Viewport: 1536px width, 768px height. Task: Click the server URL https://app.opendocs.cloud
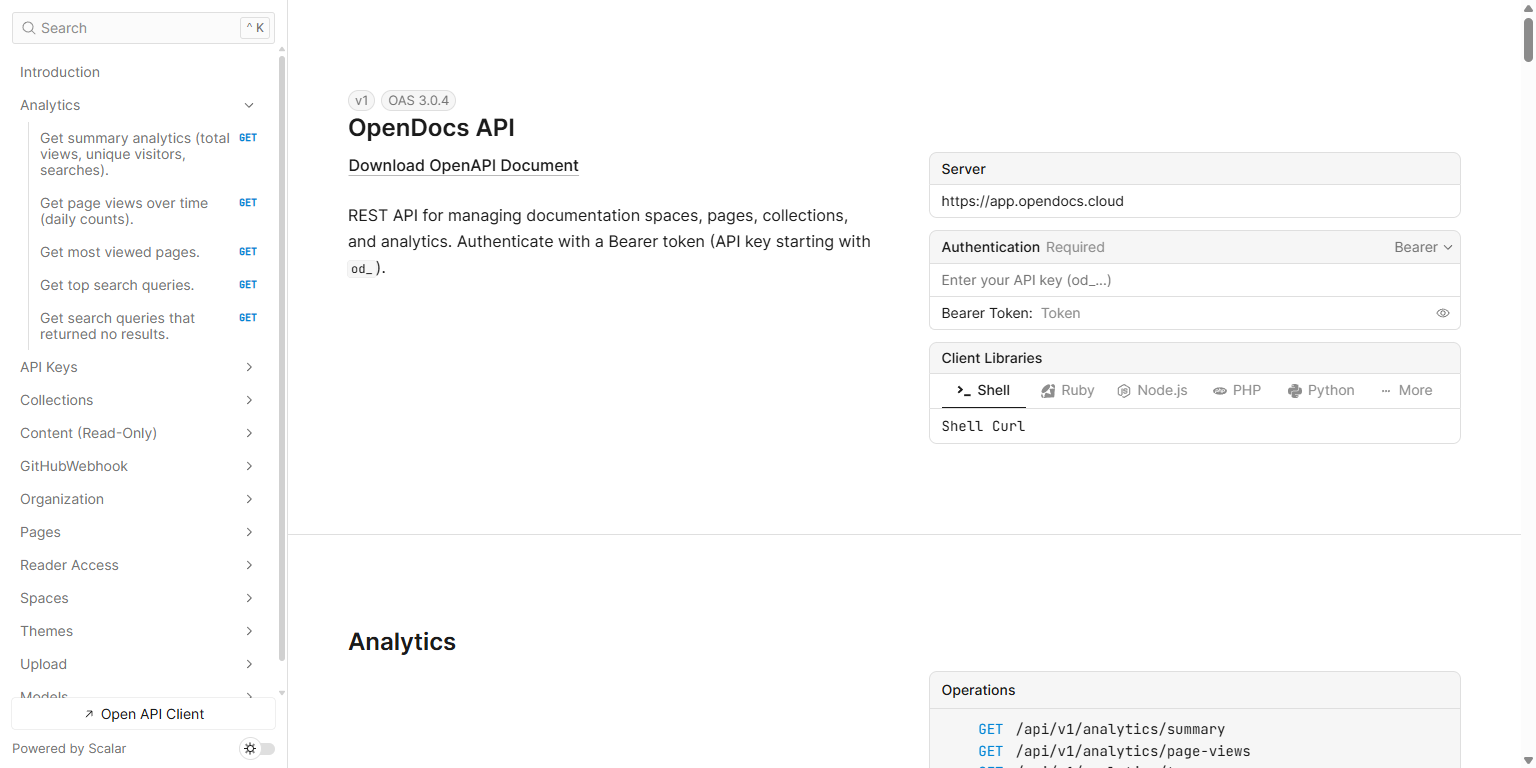tap(1032, 201)
